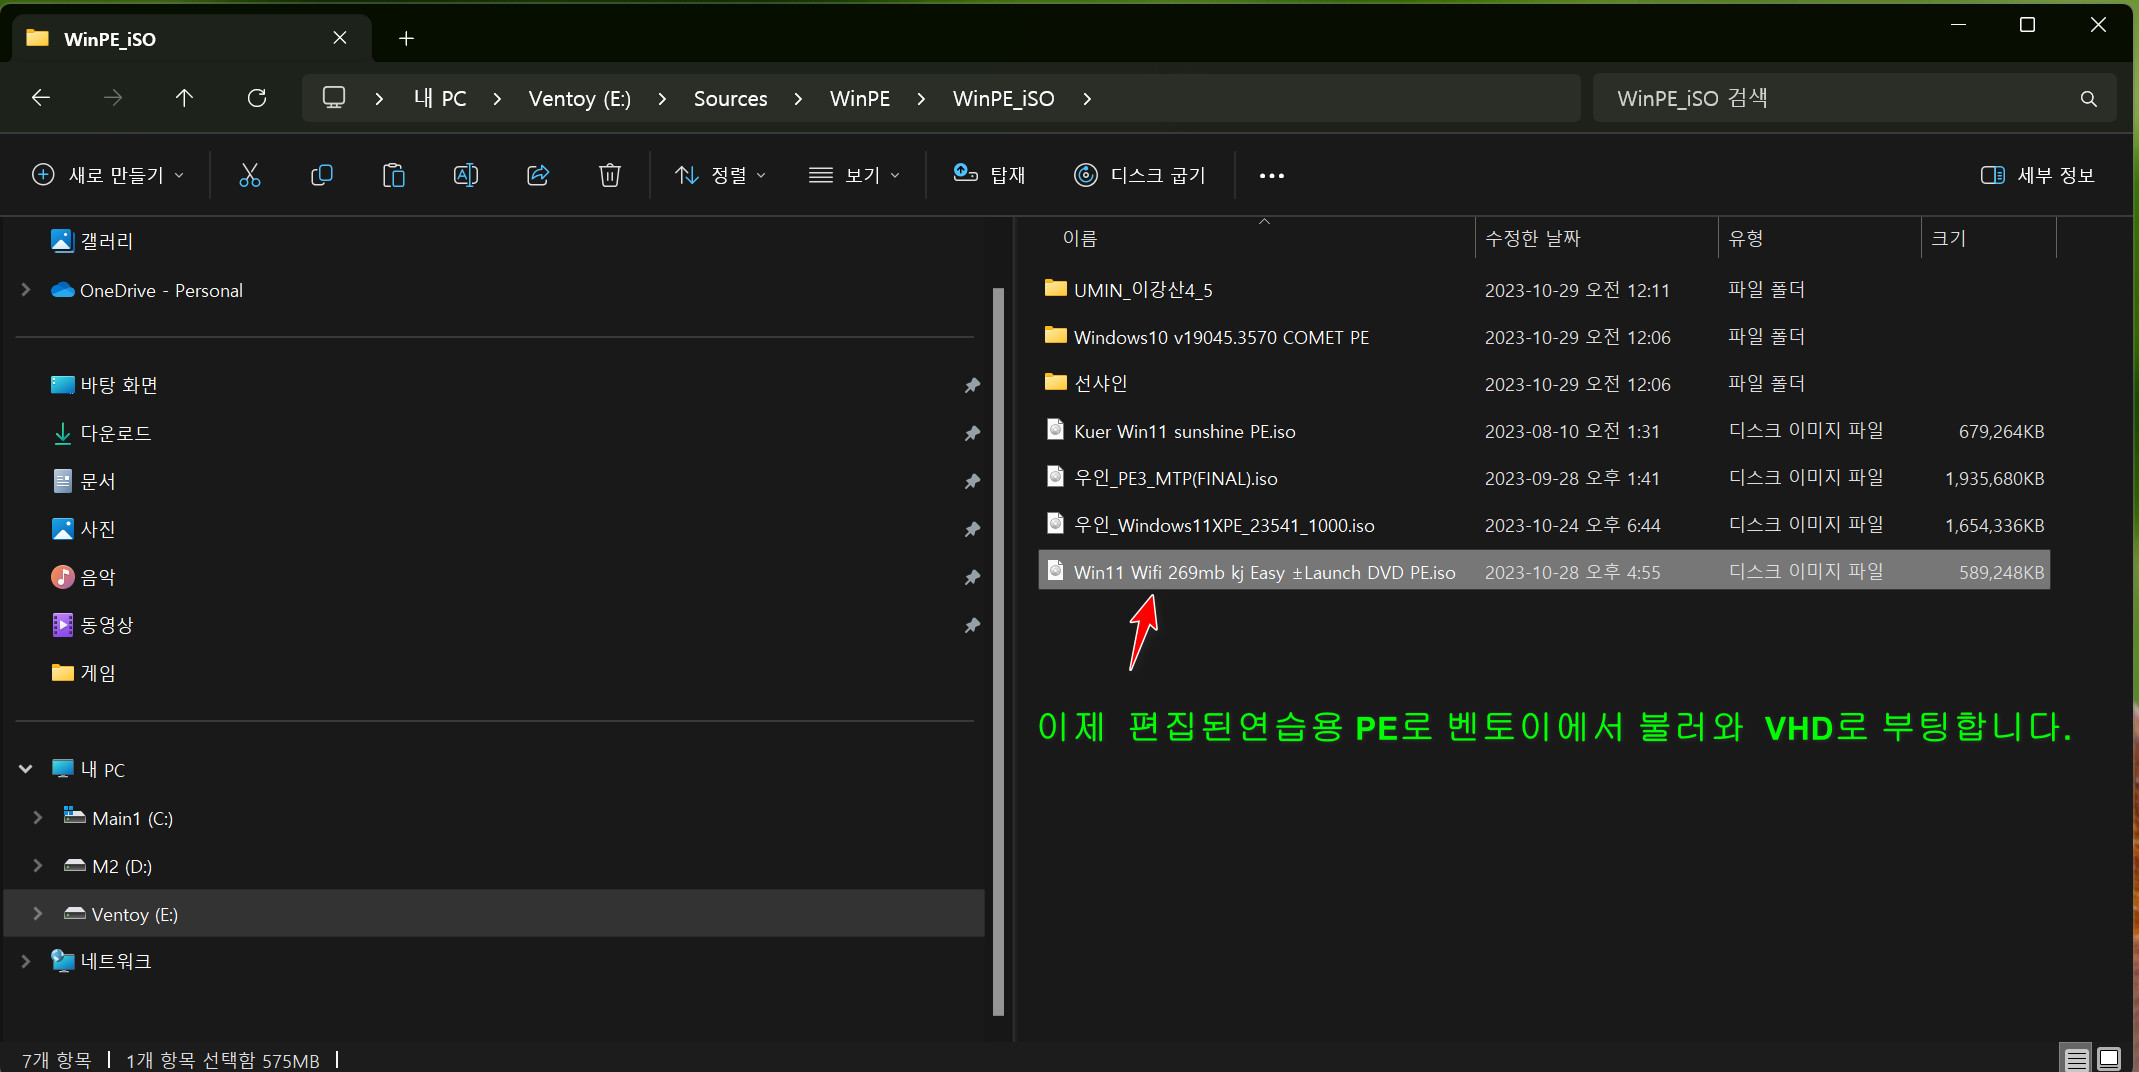
Task: Click the Cut scissors icon
Action: pyautogui.click(x=250, y=175)
